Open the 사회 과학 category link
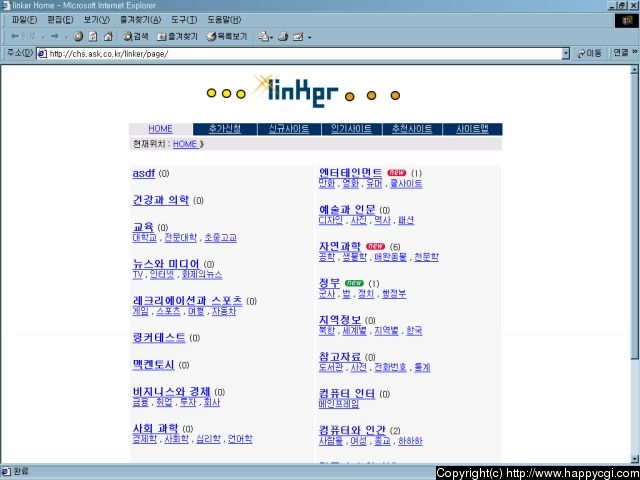This screenshot has height=480, width=640. pyautogui.click(x=156, y=429)
